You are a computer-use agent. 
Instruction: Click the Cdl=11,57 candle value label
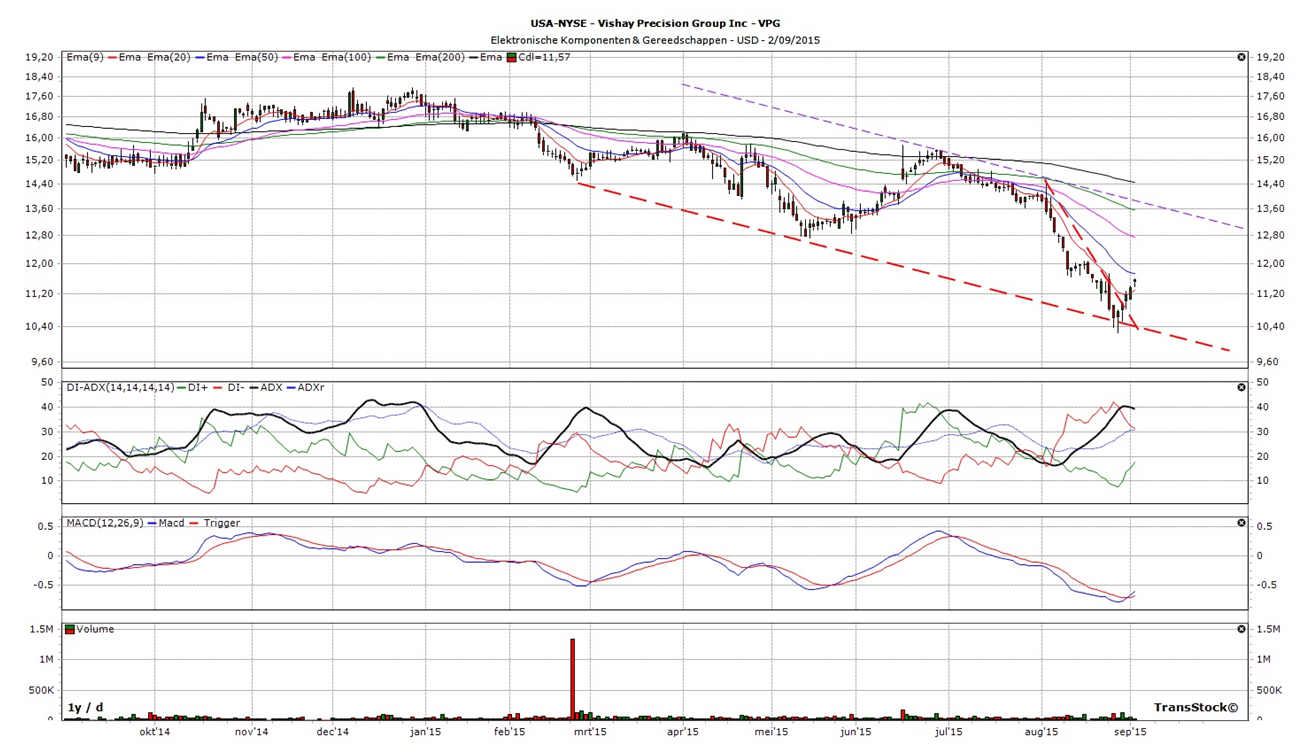pyautogui.click(x=544, y=57)
